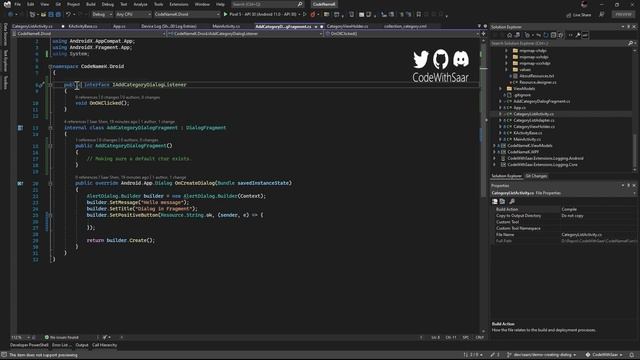Open the Analyze menu
This screenshot has height=360, width=640.
[x=140, y=4]
